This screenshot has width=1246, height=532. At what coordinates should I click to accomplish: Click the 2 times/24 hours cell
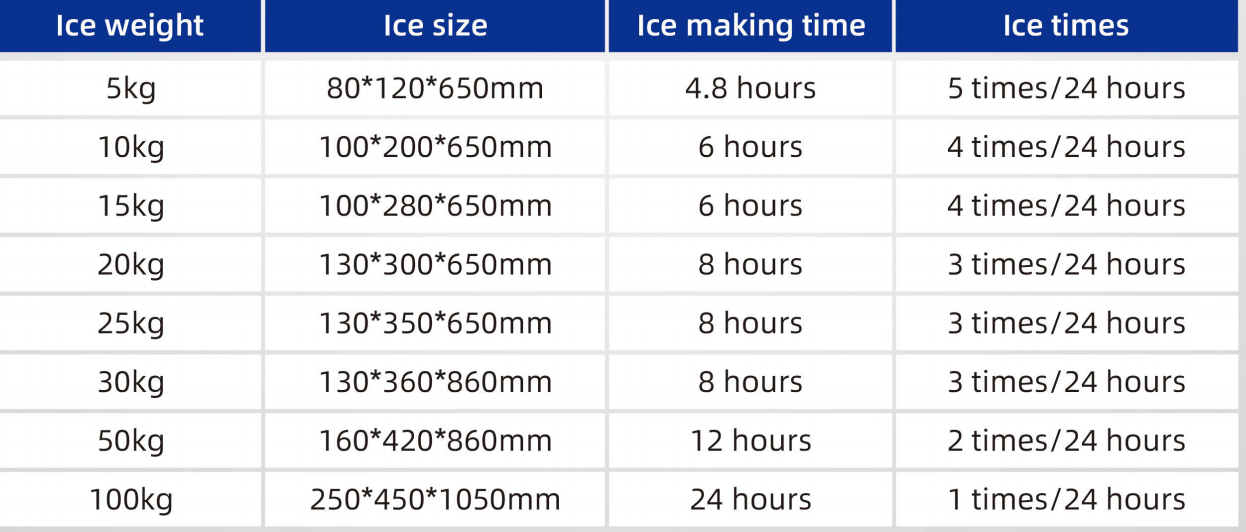click(x=1066, y=441)
